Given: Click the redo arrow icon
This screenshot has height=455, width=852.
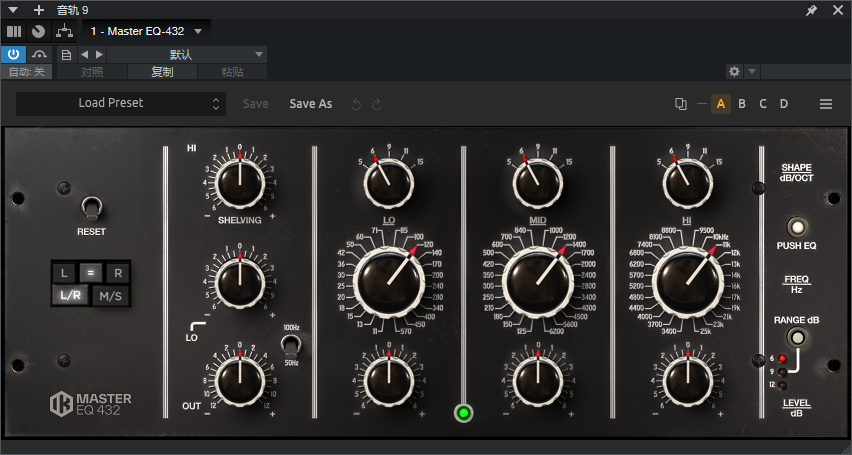Looking at the screenshot, I should (x=377, y=104).
